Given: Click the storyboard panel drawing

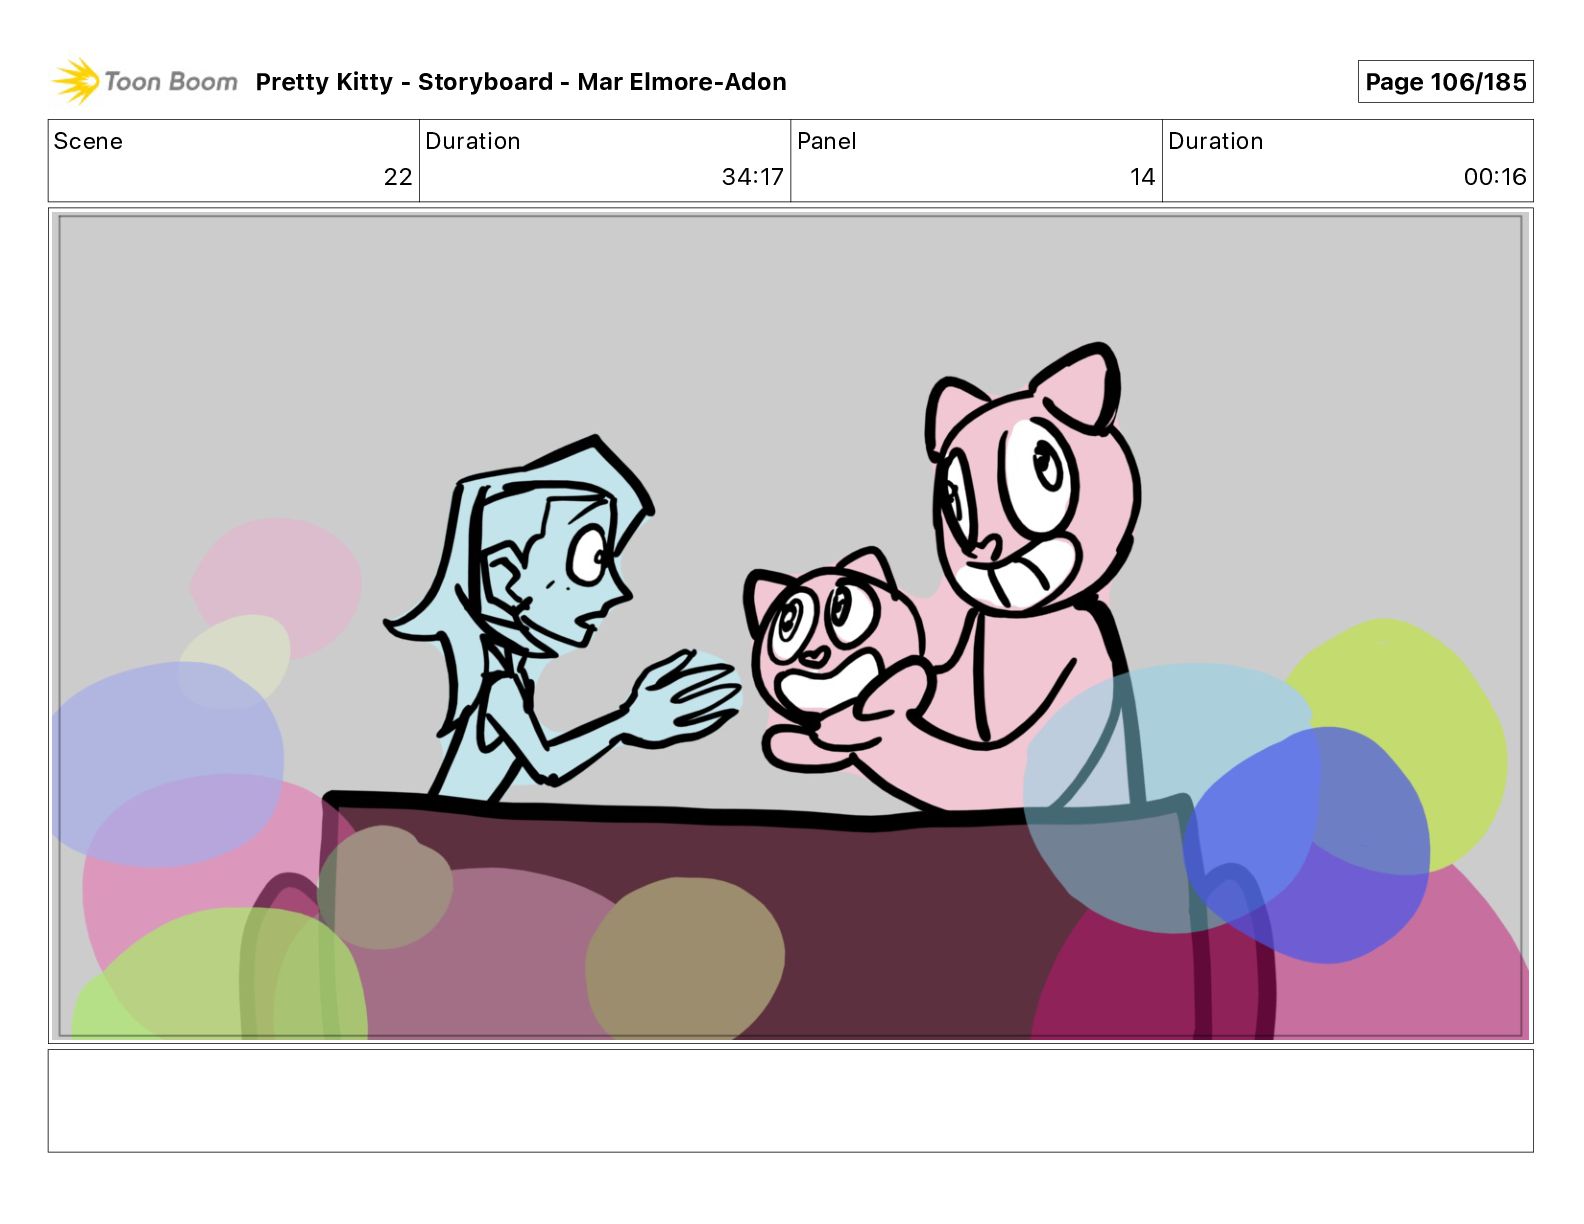Looking at the screenshot, I should (790, 626).
